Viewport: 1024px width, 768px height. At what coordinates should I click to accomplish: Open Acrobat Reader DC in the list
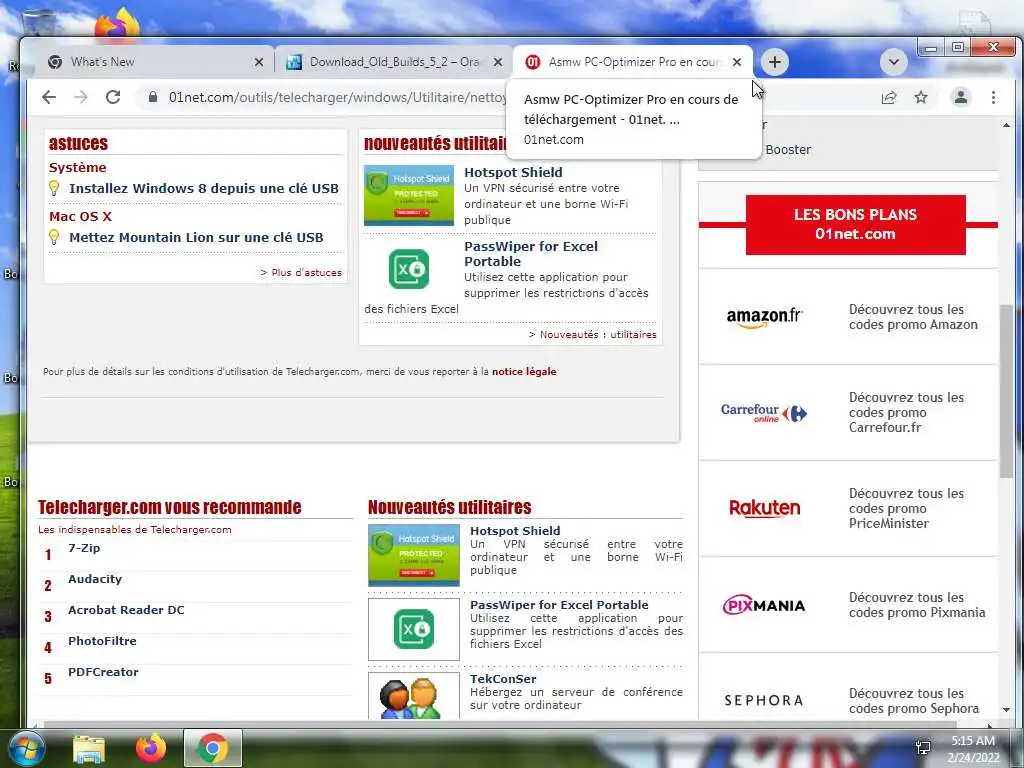pos(126,610)
